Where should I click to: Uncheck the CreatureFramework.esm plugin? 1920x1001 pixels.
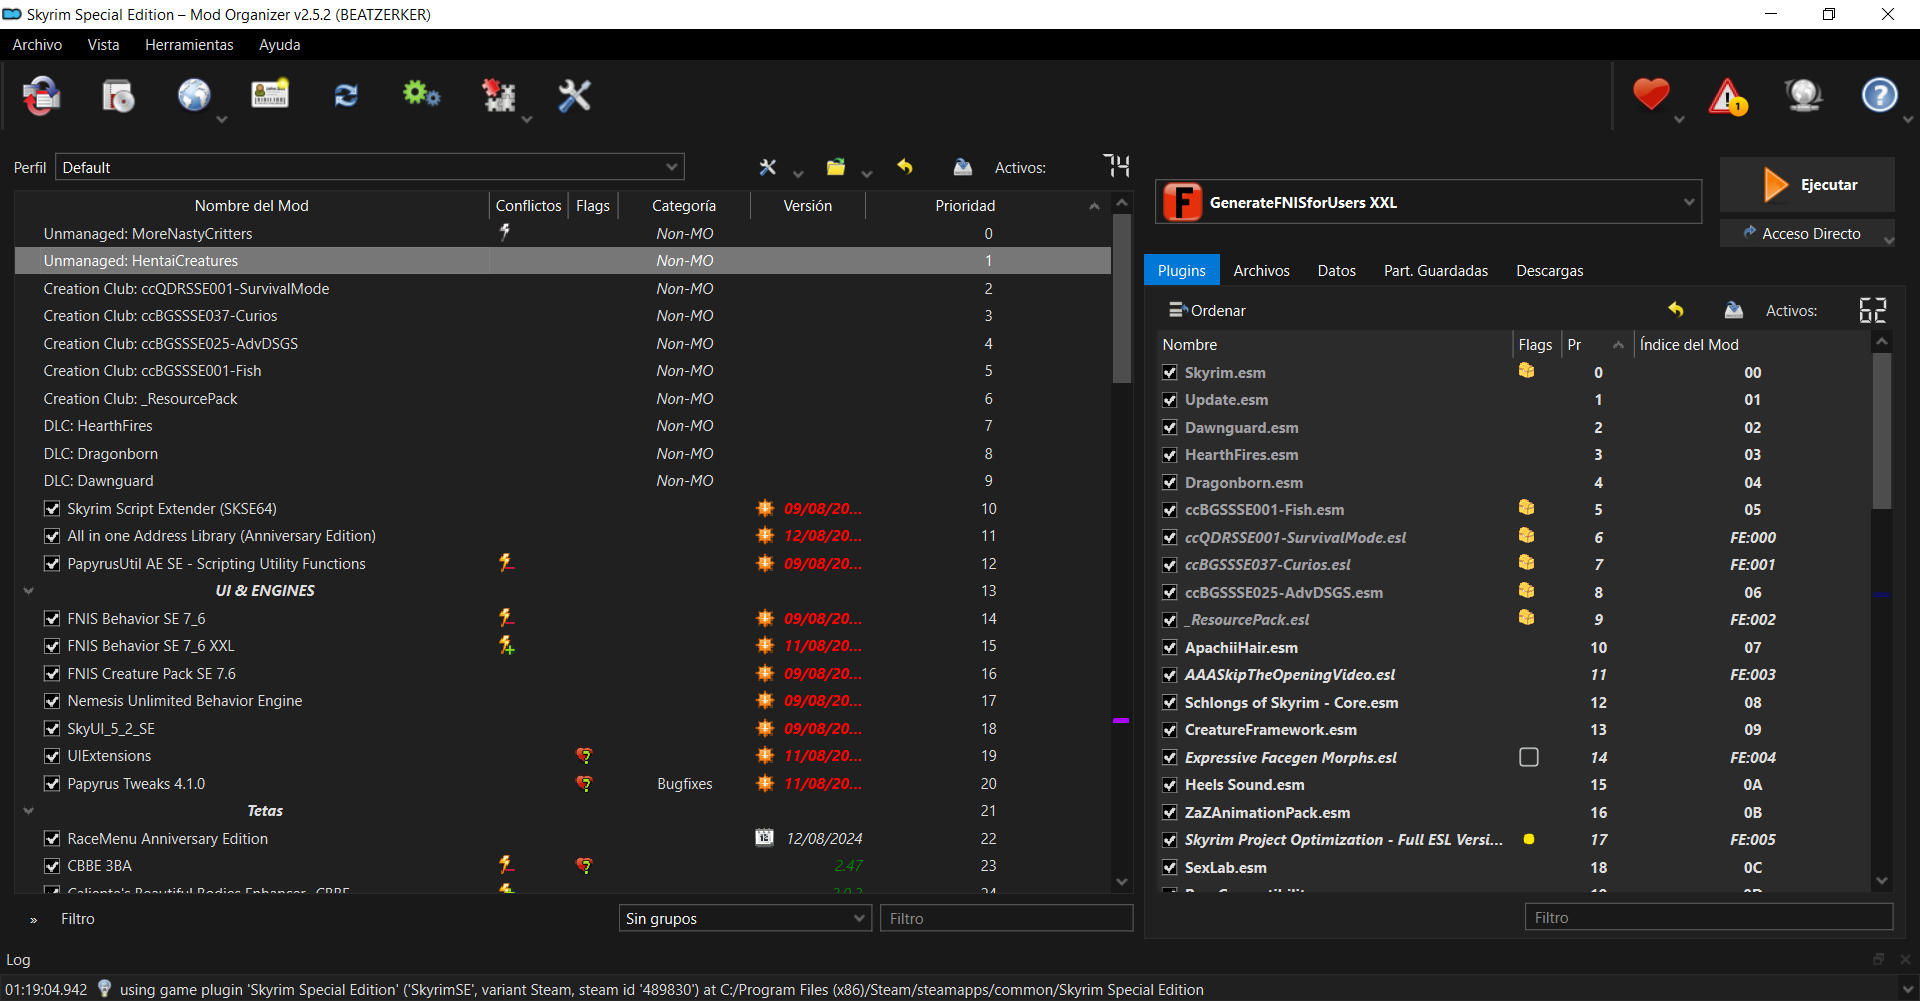pos(1170,730)
